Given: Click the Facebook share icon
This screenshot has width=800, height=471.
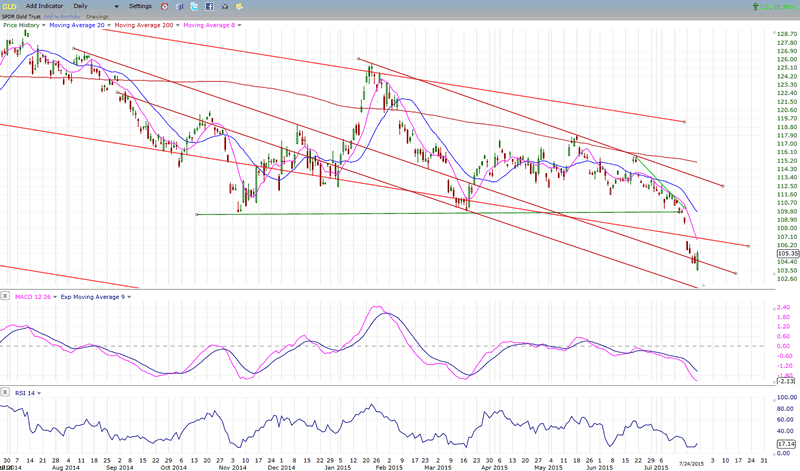Looking at the screenshot, I should coord(209,6).
